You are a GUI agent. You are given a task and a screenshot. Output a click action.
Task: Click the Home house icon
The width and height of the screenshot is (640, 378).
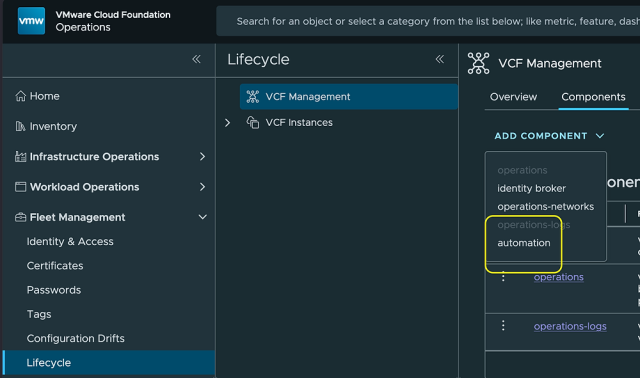pyautogui.click(x=20, y=96)
